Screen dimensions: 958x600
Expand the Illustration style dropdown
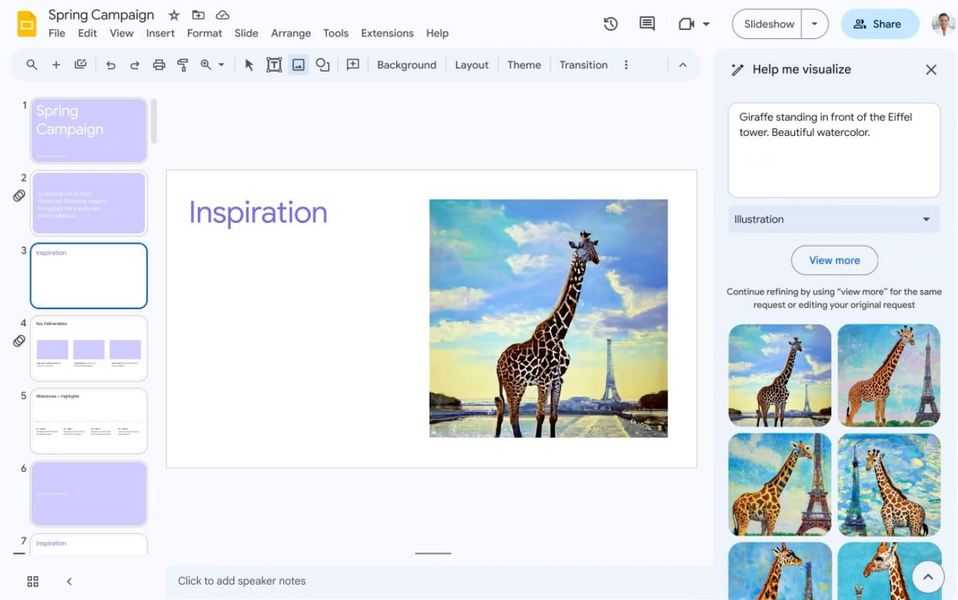(x=833, y=219)
